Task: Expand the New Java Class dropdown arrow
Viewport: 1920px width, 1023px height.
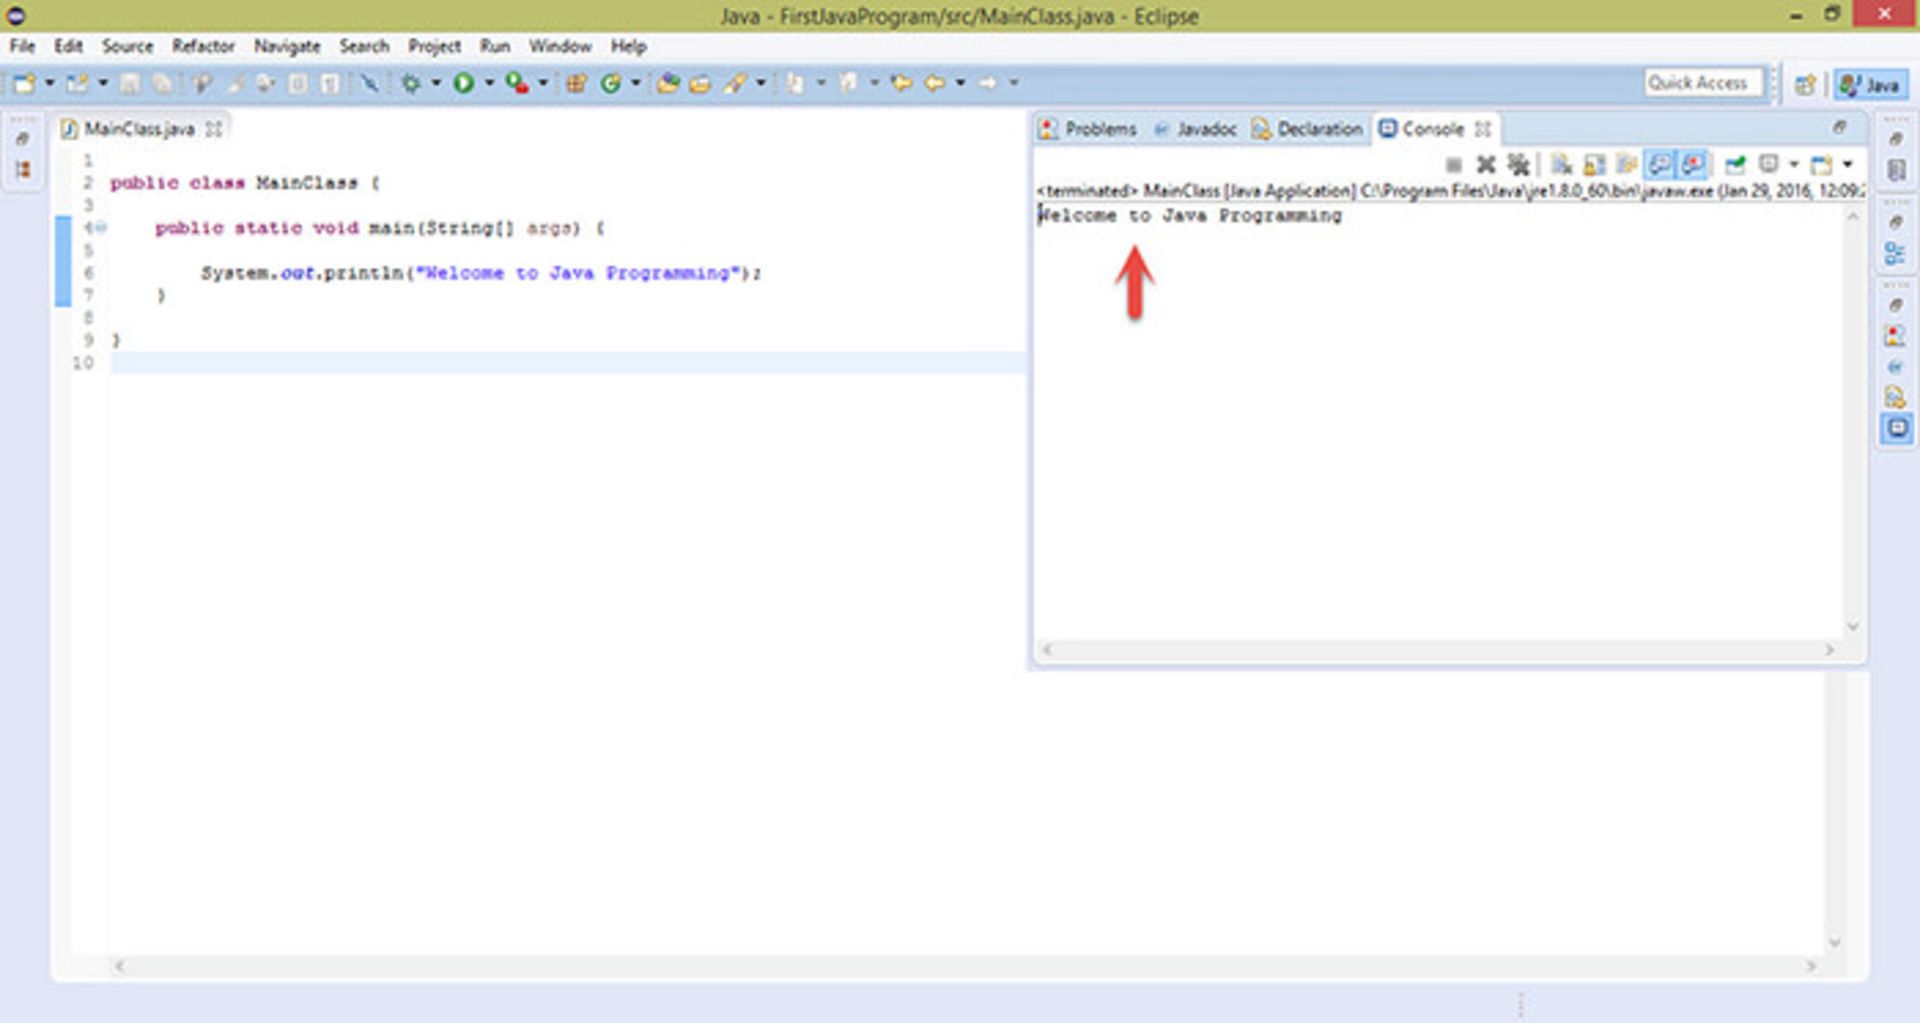Action: pyautogui.click(x=635, y=83)
